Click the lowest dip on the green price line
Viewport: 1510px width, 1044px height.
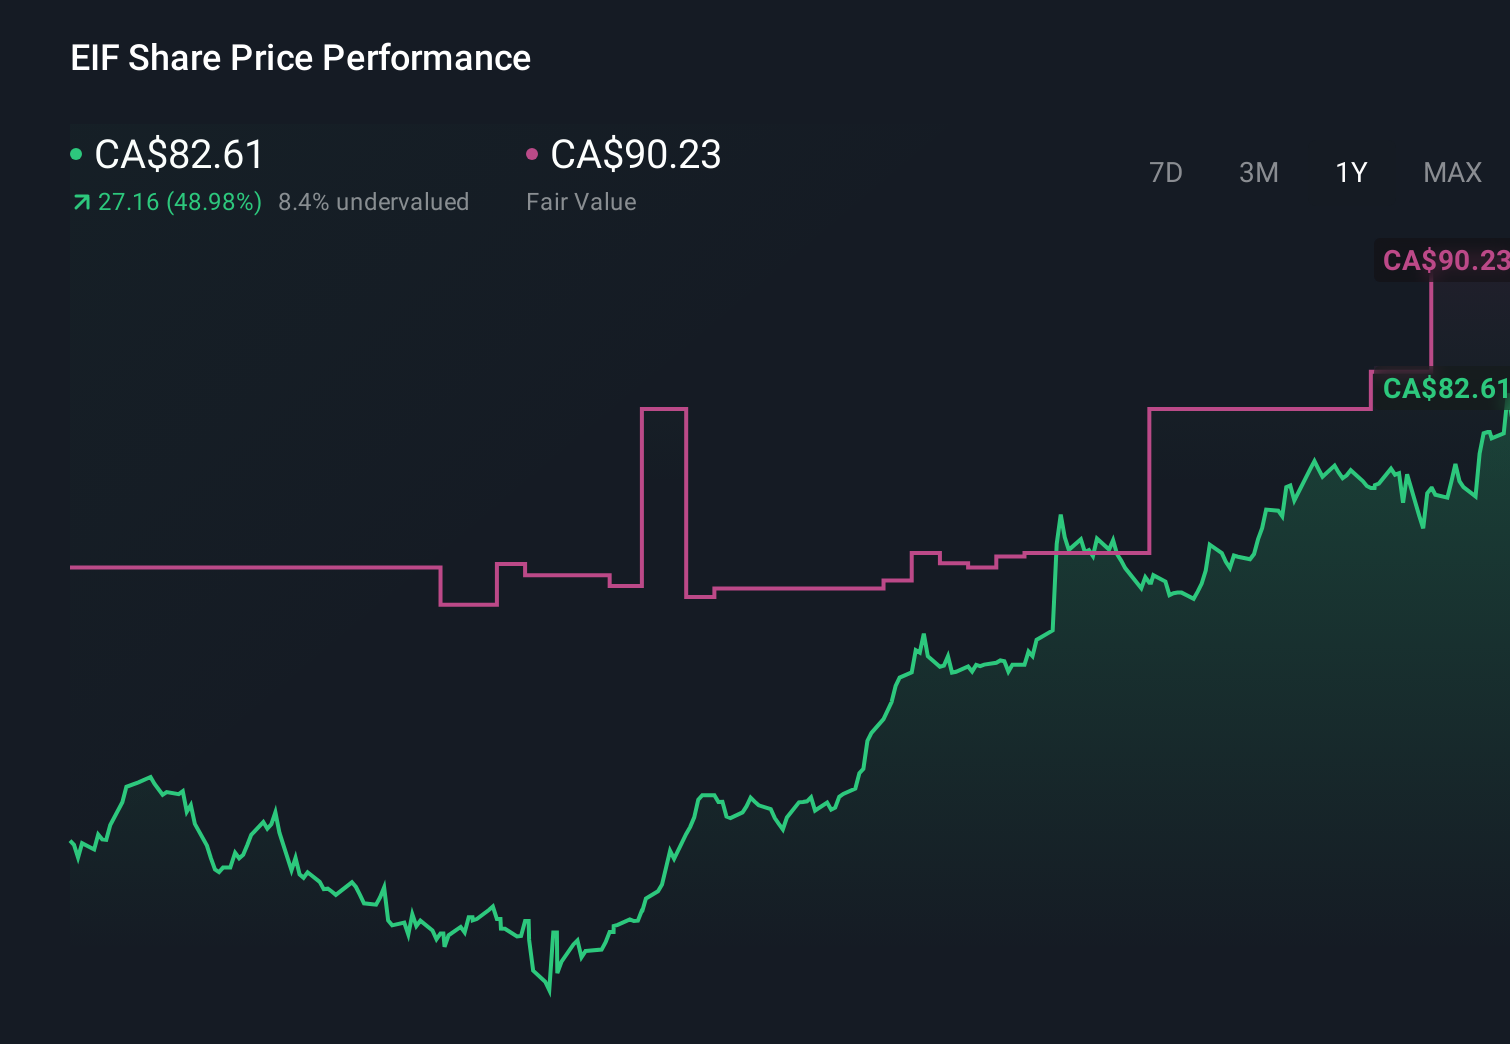tap(550, 995)
